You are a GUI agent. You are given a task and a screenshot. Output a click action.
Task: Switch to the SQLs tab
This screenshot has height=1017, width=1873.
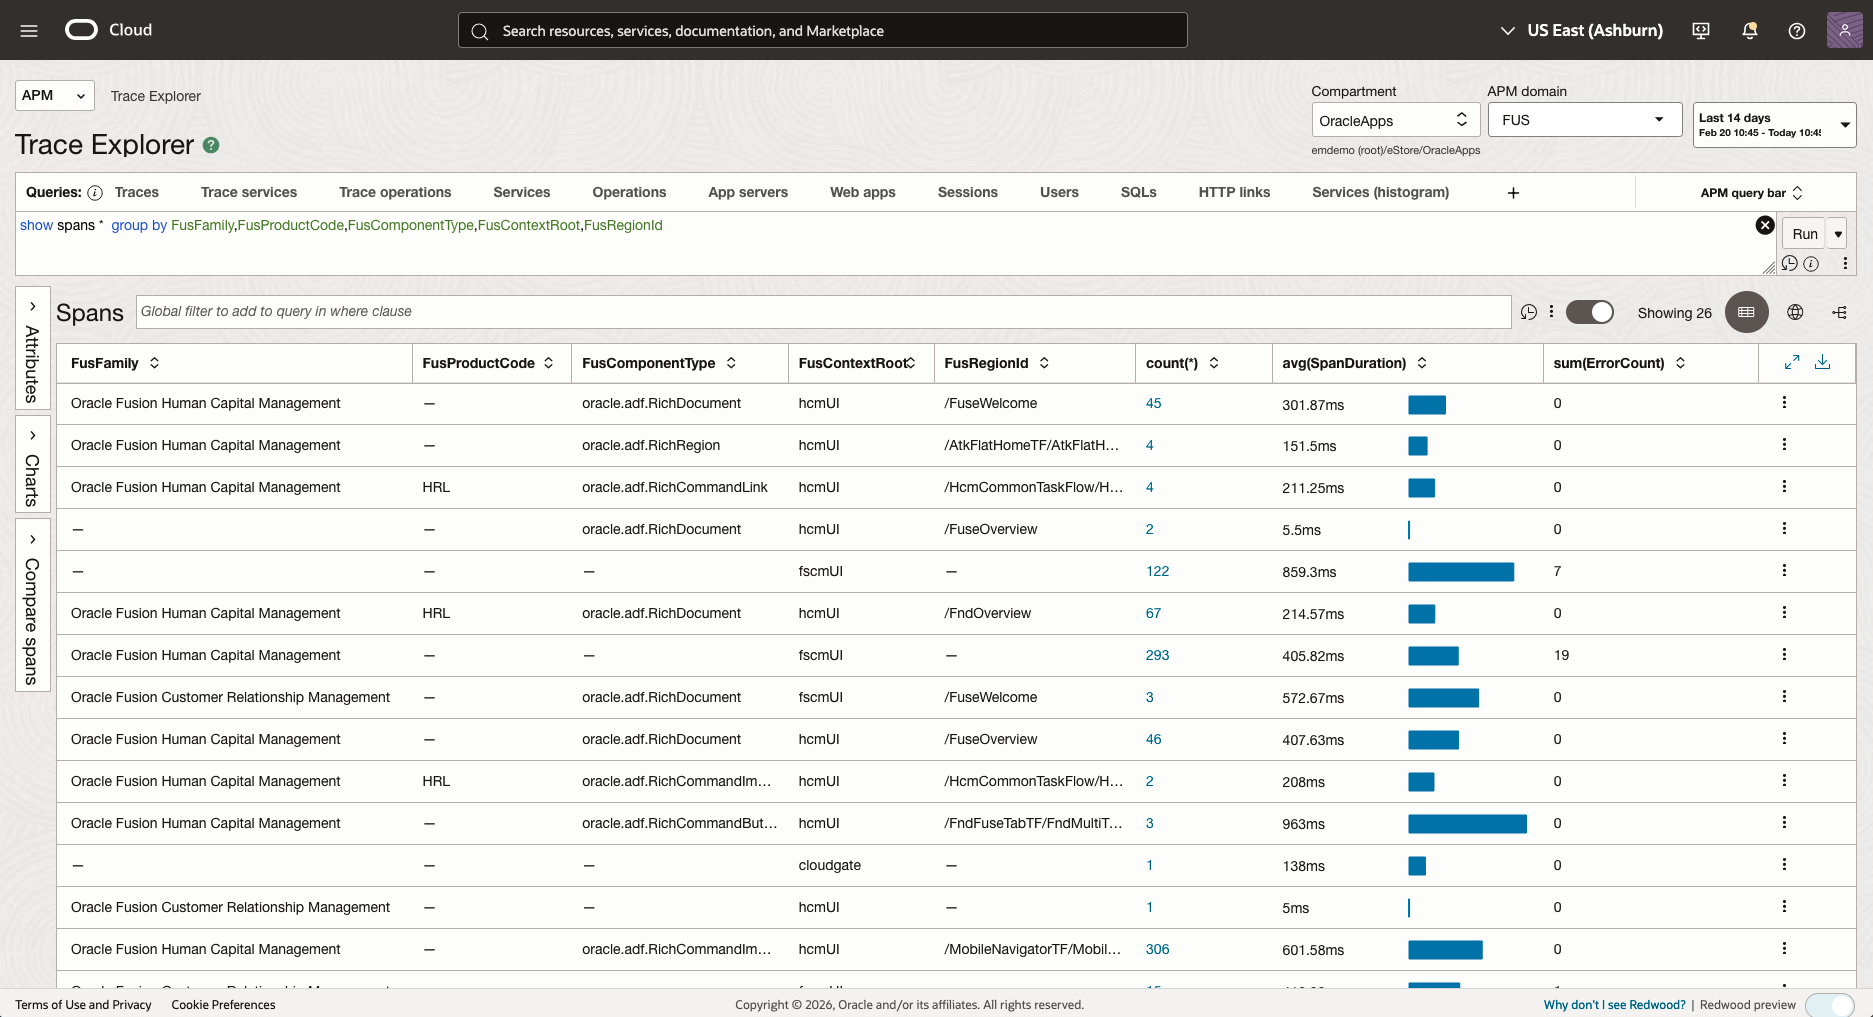1137,192
